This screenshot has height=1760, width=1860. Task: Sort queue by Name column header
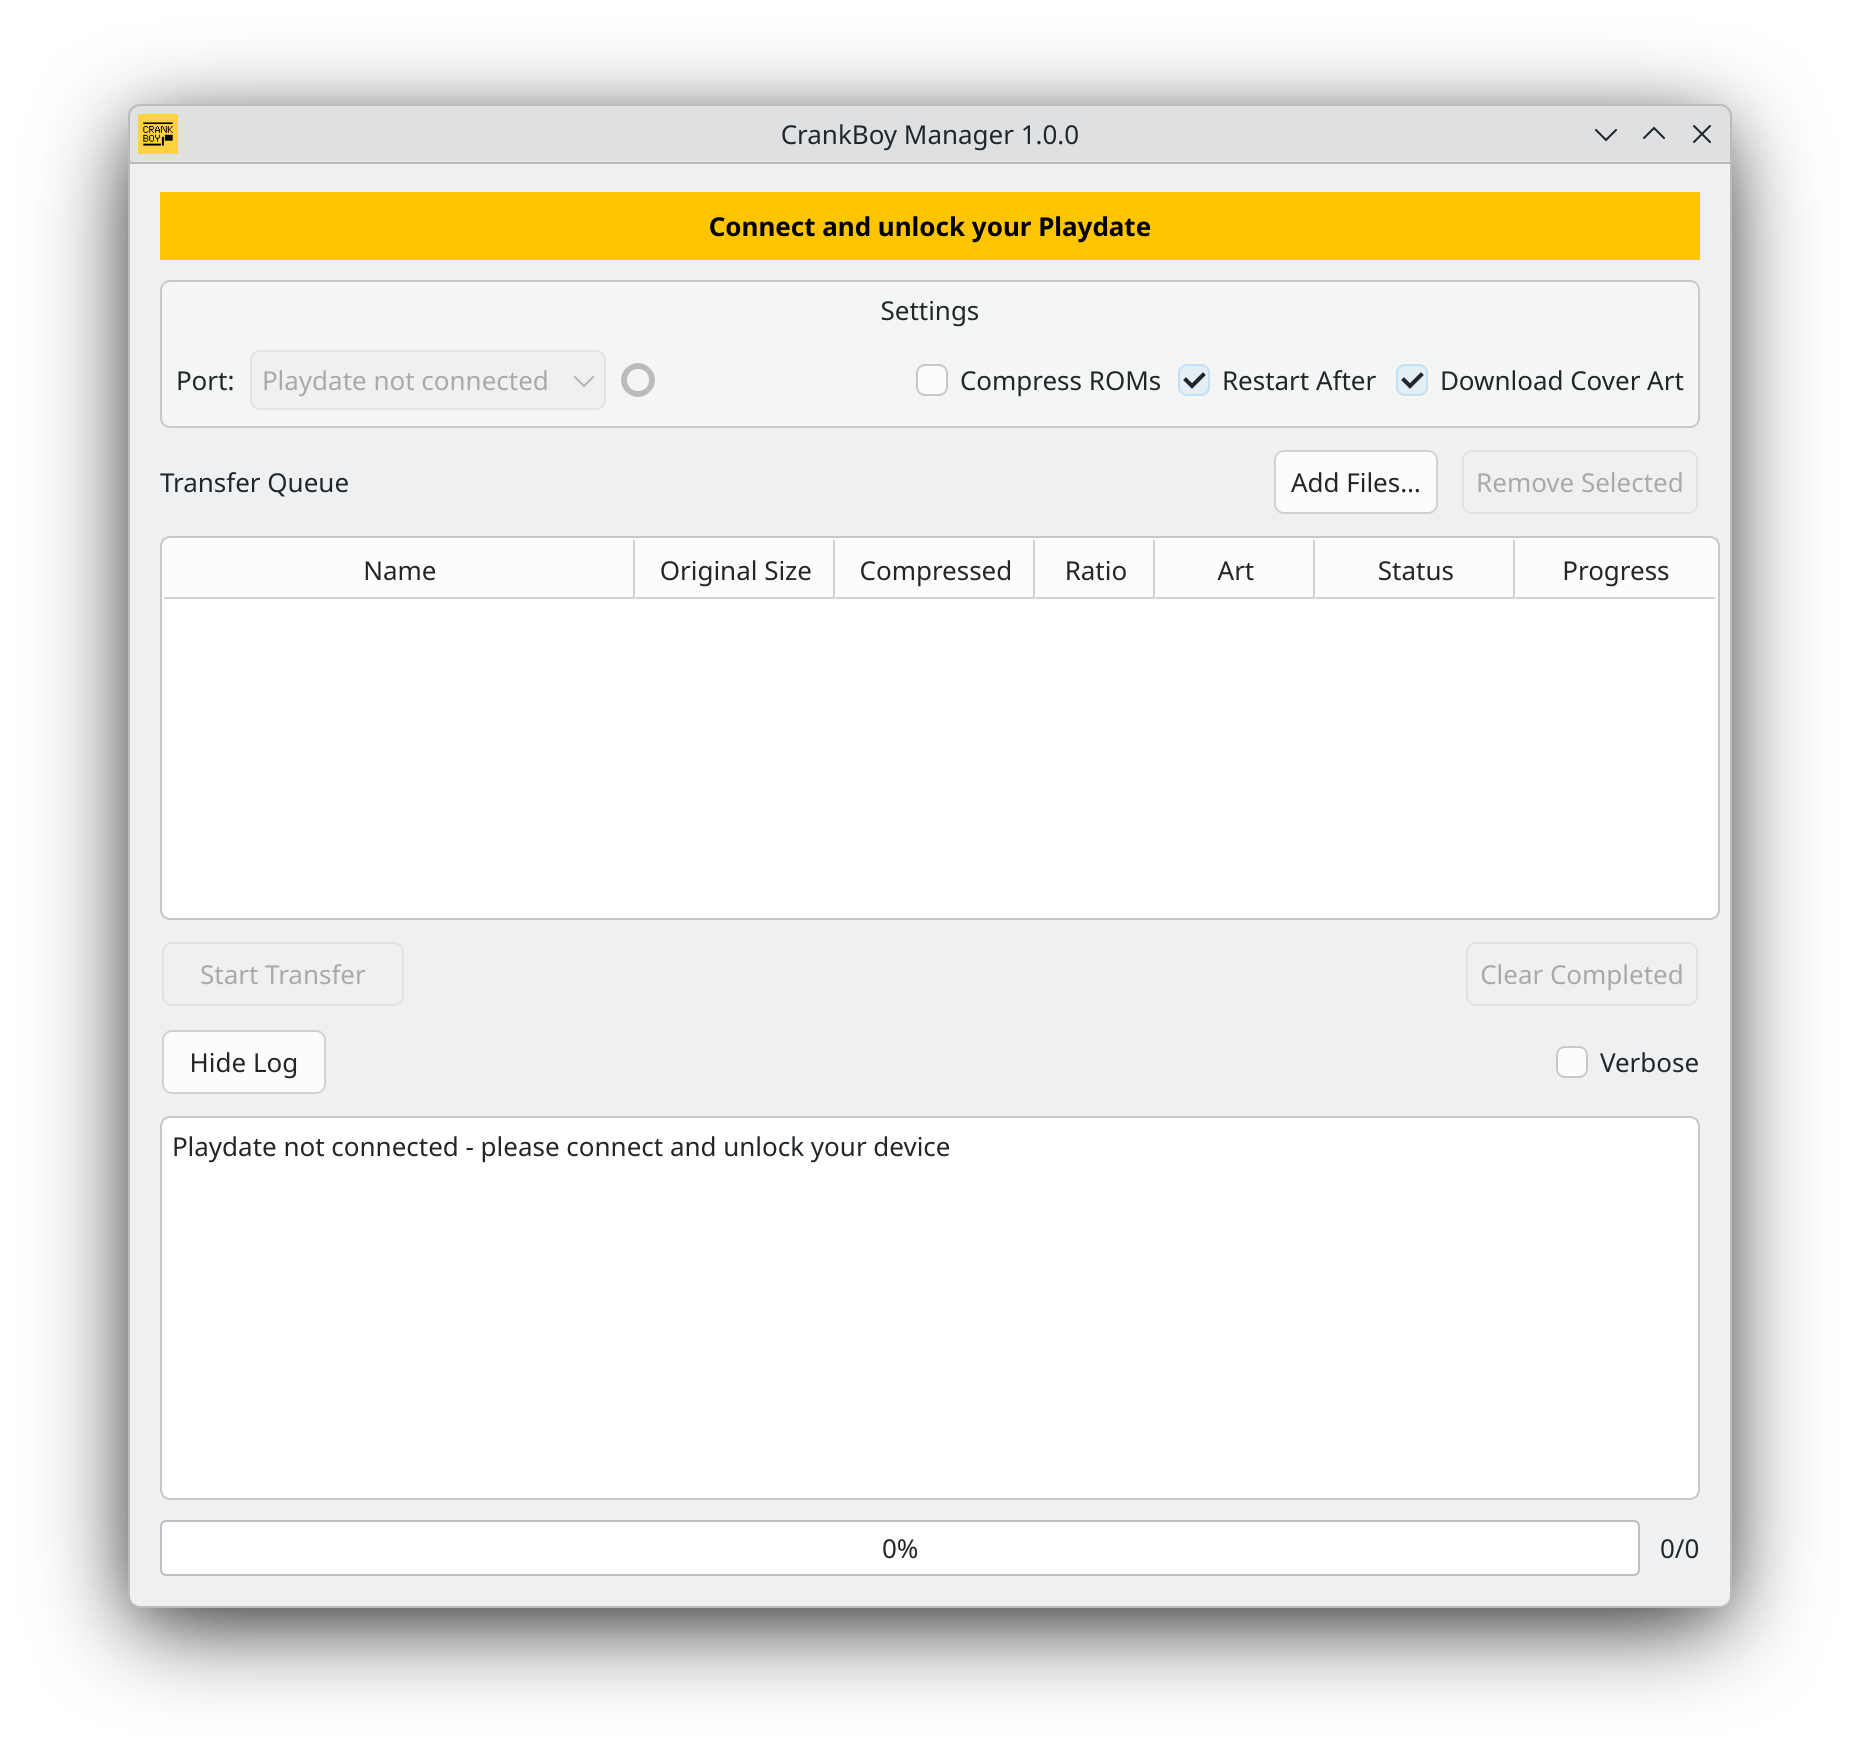point(399,570)
